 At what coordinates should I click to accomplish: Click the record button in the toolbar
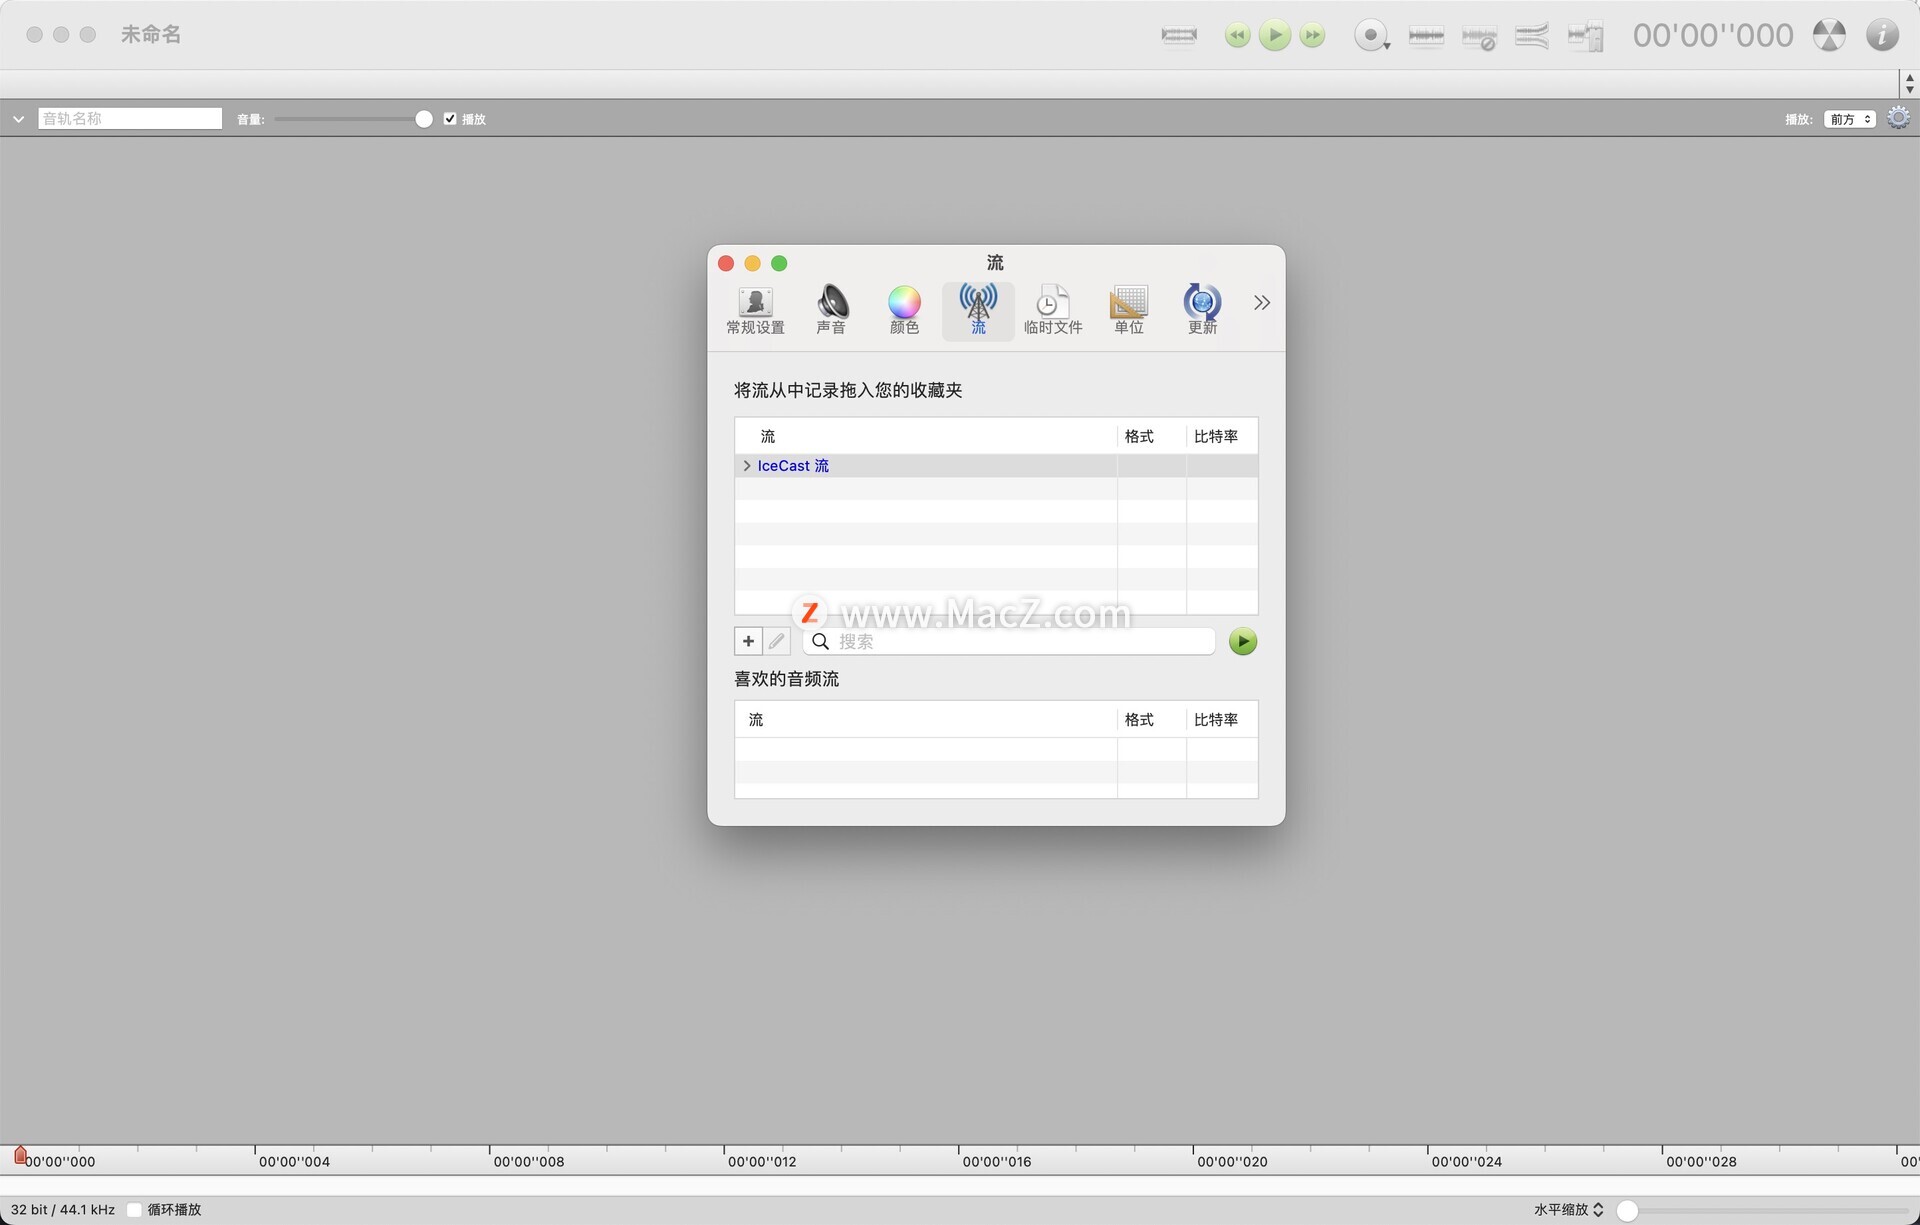[1371, 35]
